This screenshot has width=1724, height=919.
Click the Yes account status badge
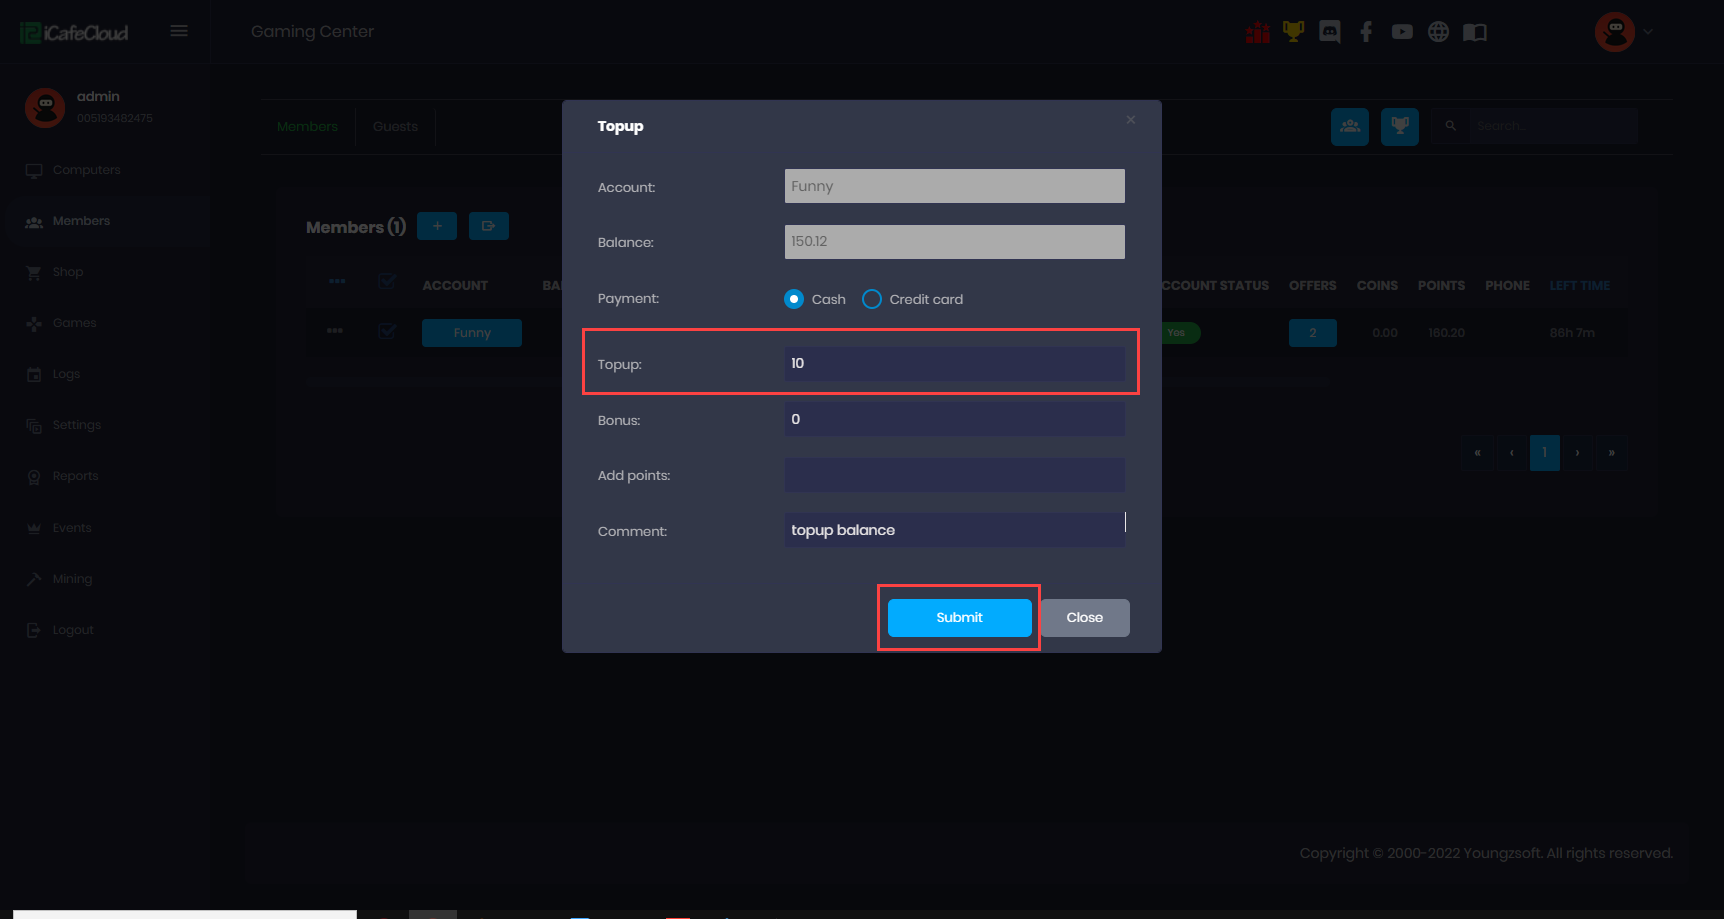[x=1178, y=333]
